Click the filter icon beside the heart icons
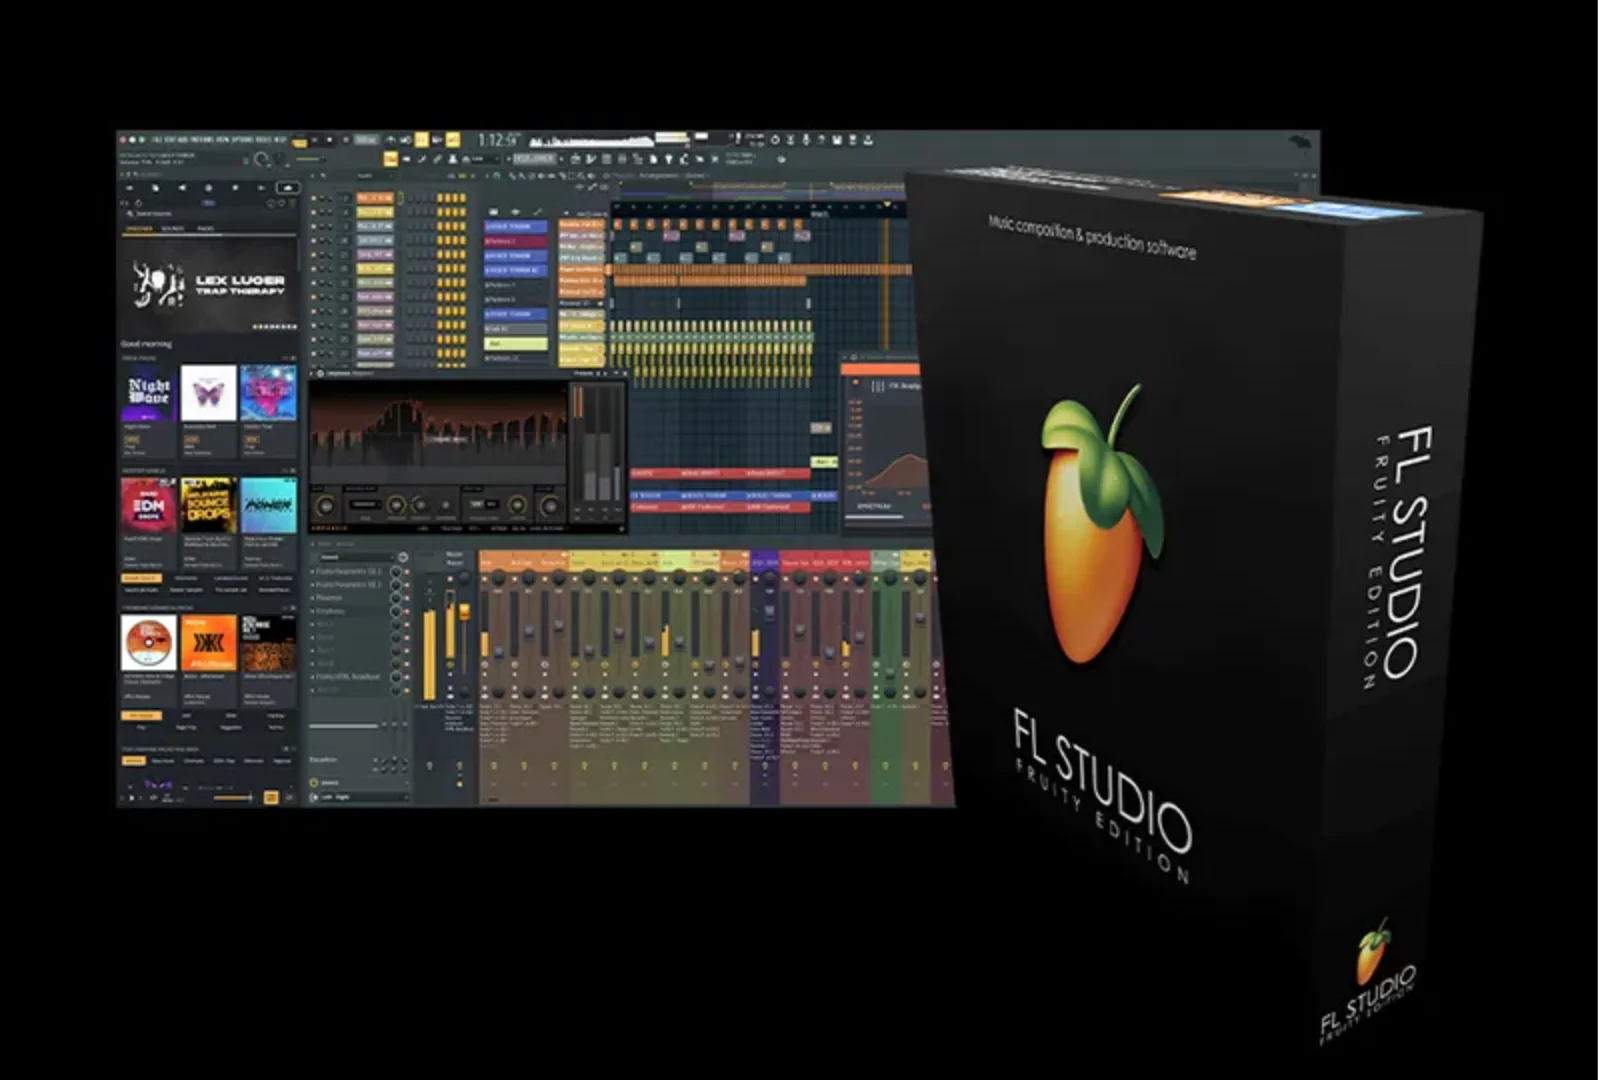This screenshot has height=1080, width=1600. pos(292,203)
